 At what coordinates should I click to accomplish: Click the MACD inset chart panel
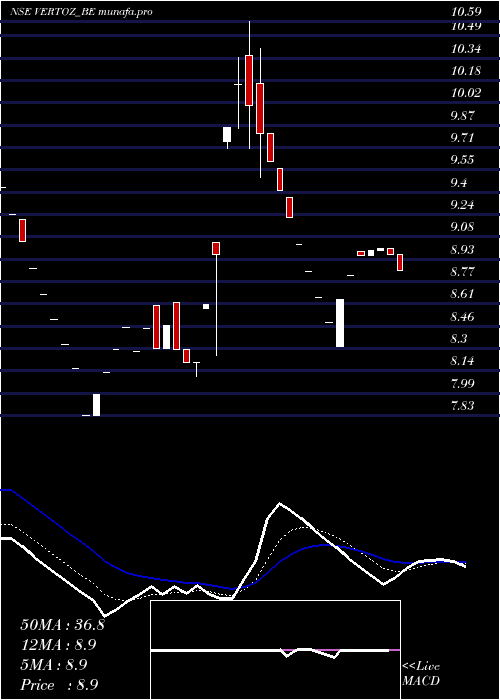click(275, 650)
